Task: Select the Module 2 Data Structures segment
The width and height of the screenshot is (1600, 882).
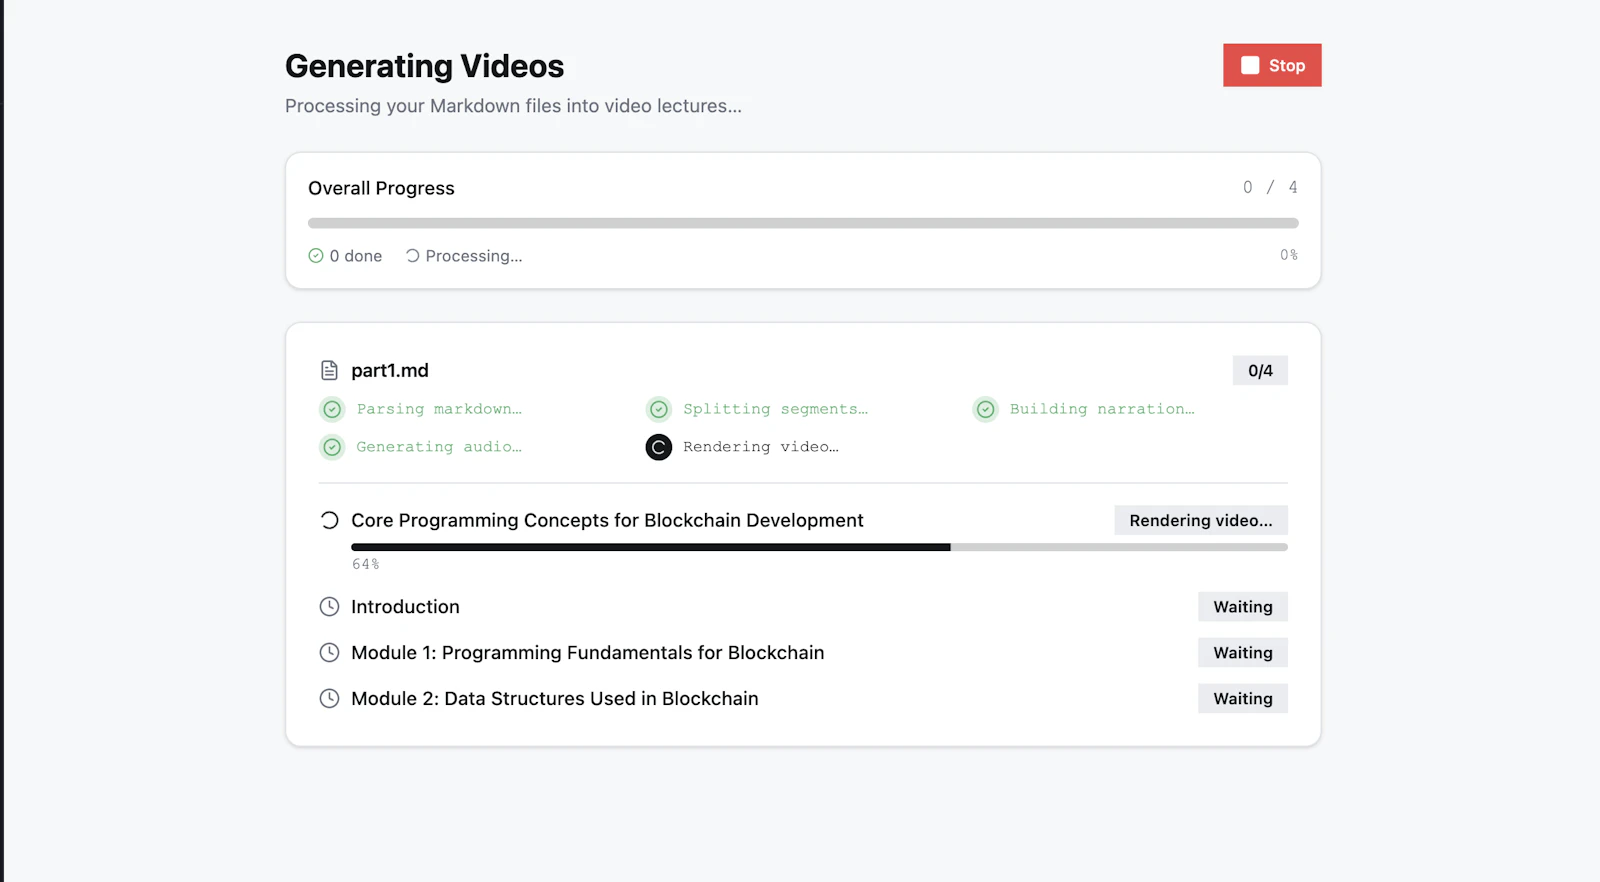Action: coord(803,699)
